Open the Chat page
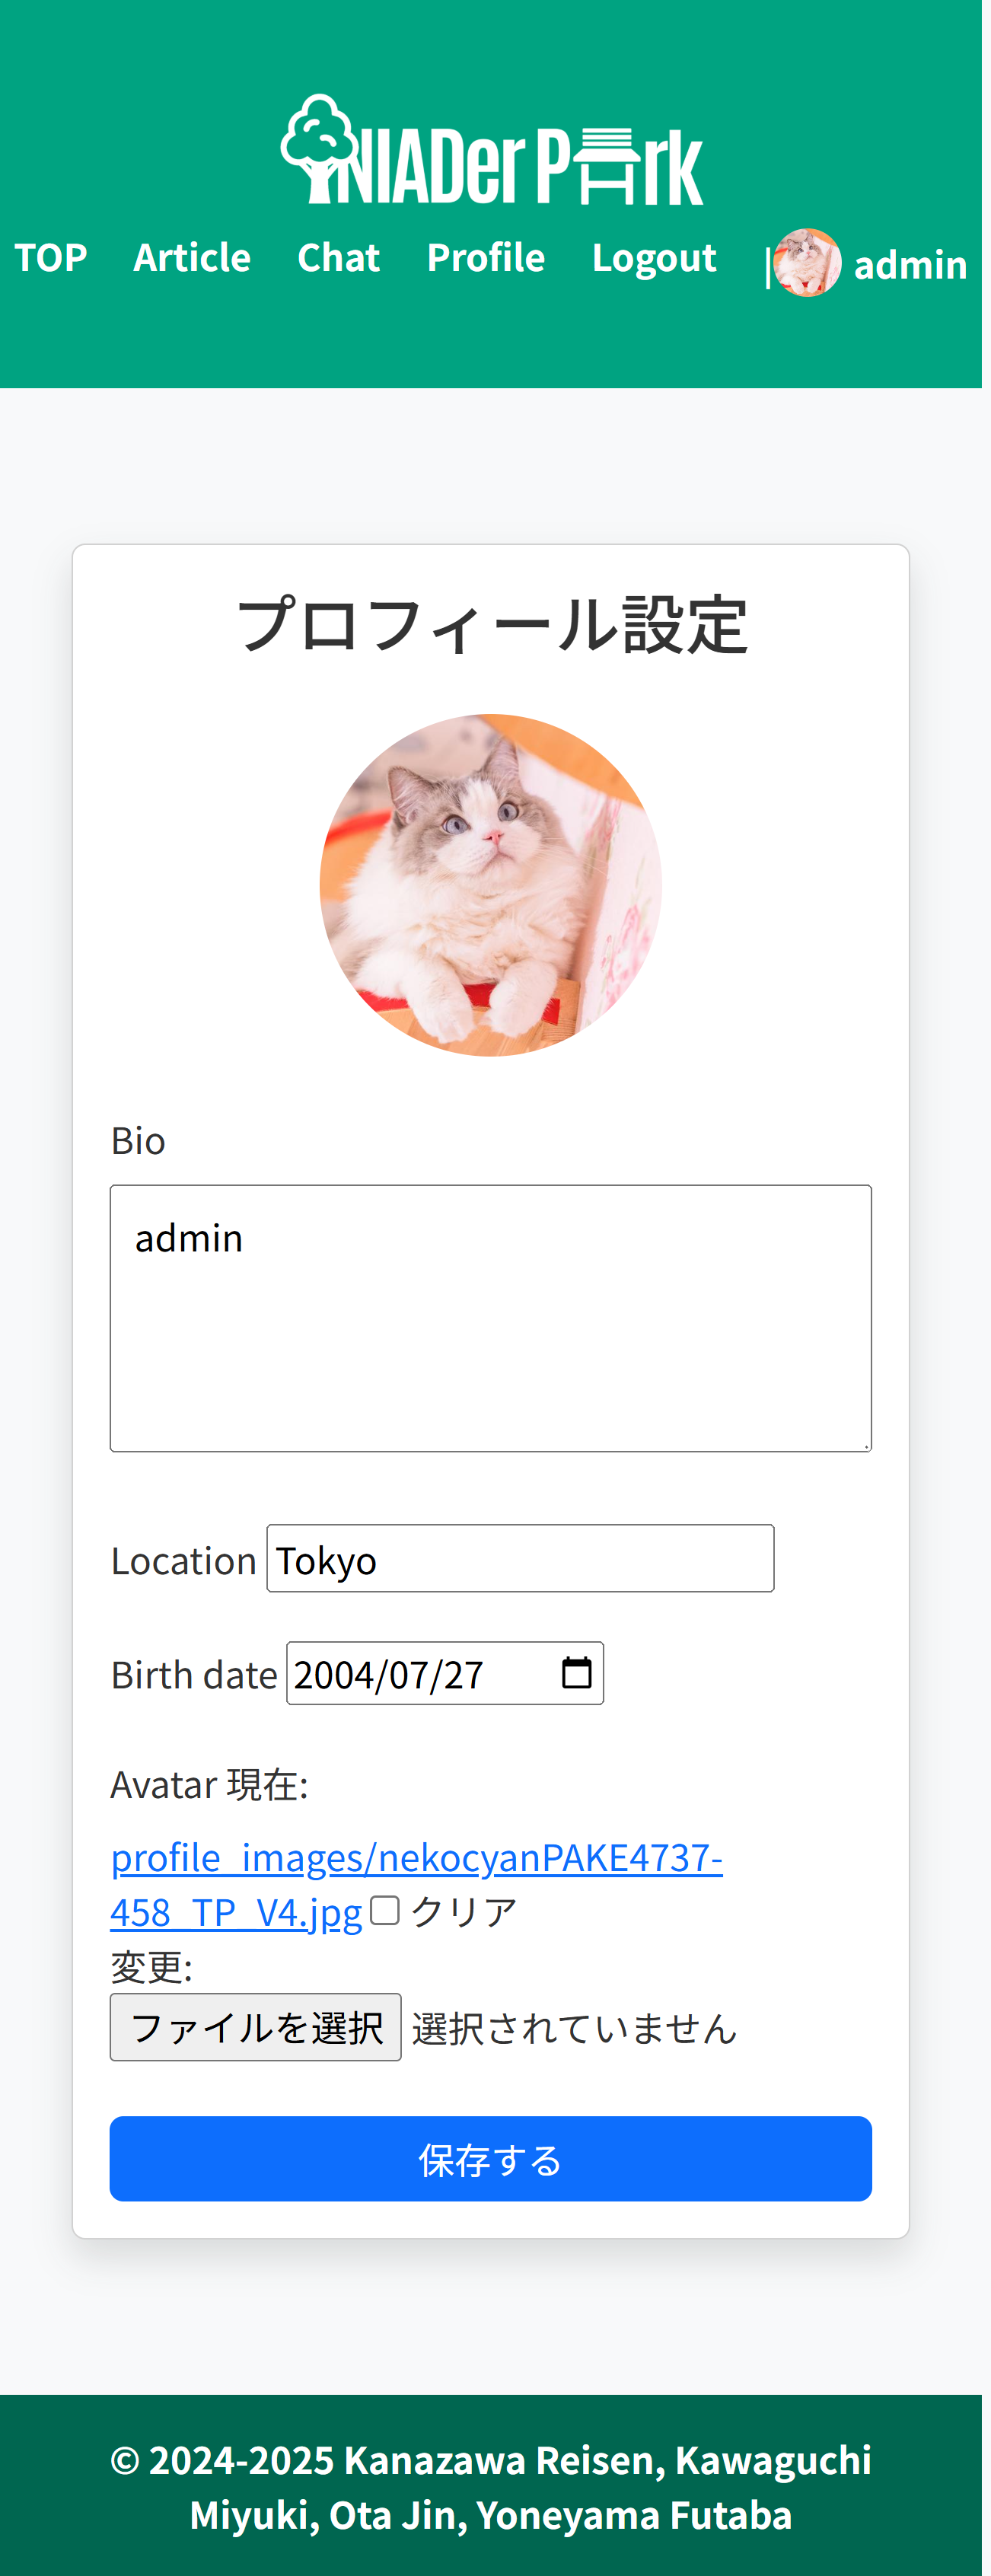This screenshot has width=991, height=2576. coord(339,258)
